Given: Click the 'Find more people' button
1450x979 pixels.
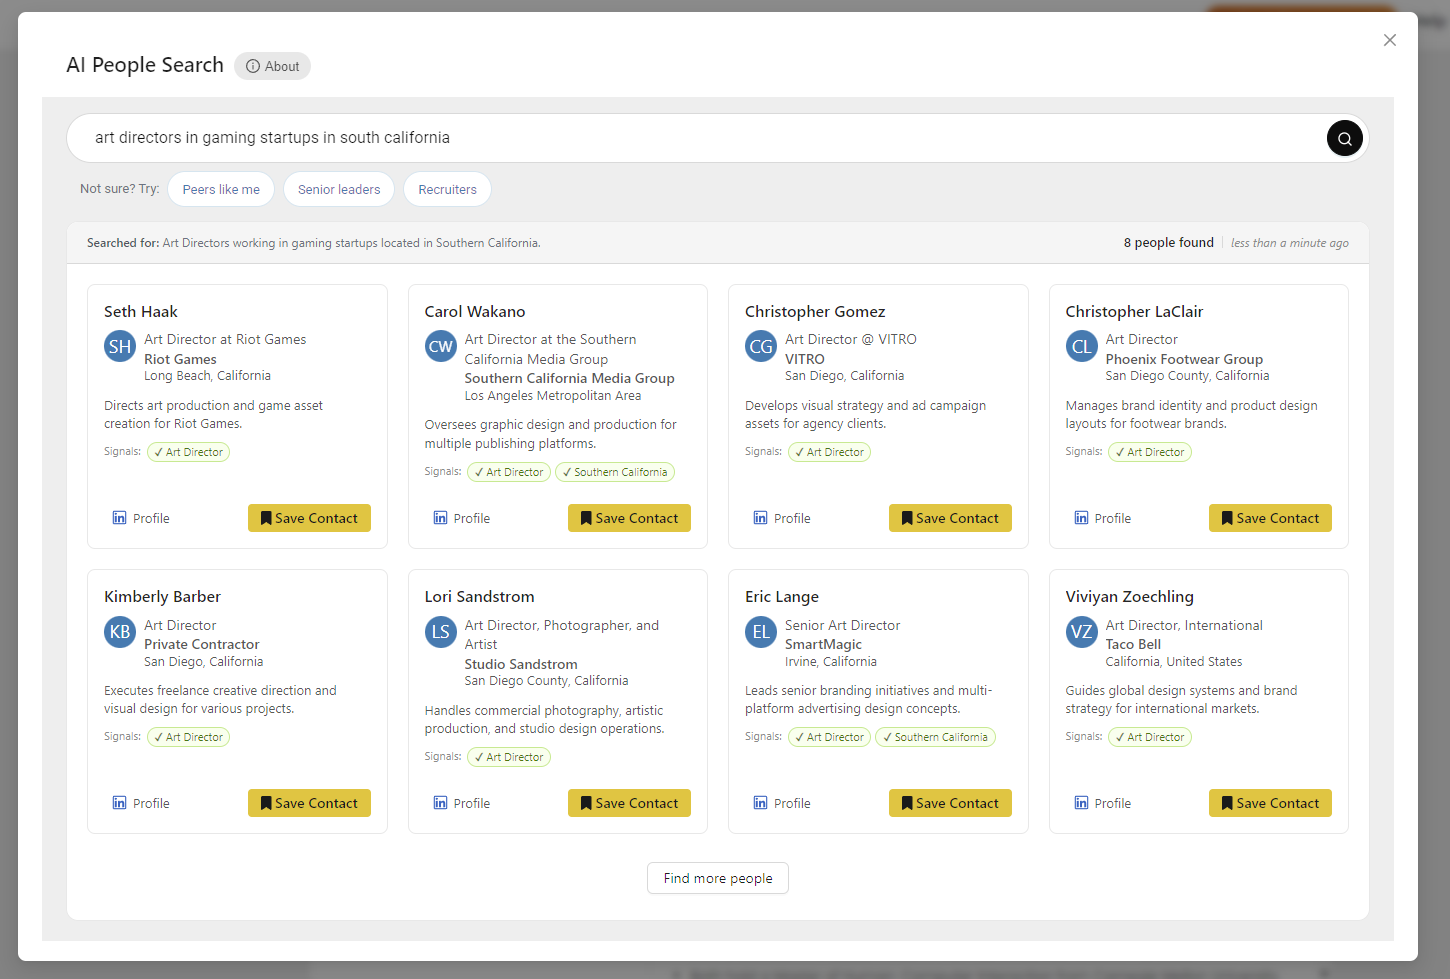Looking at the screenshot, I should (718, 878).
